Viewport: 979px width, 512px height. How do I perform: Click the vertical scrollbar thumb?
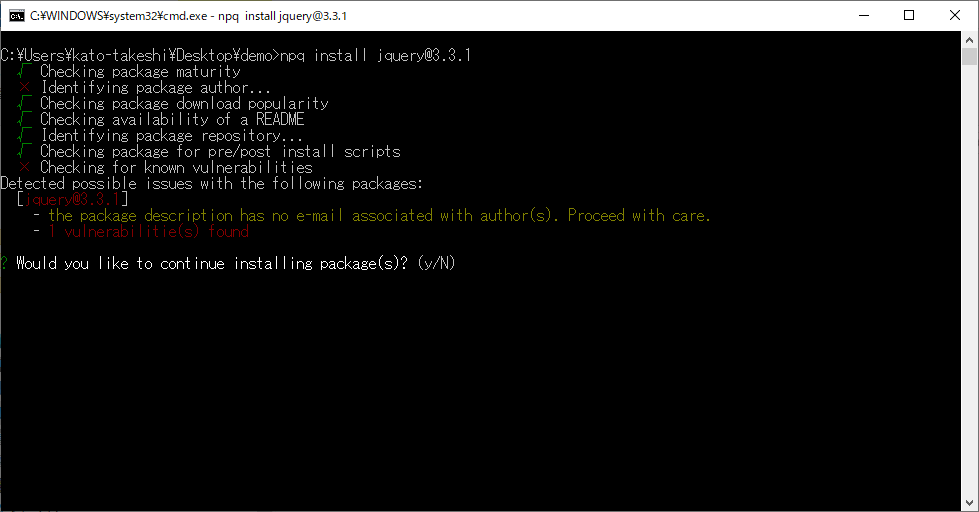969,56
